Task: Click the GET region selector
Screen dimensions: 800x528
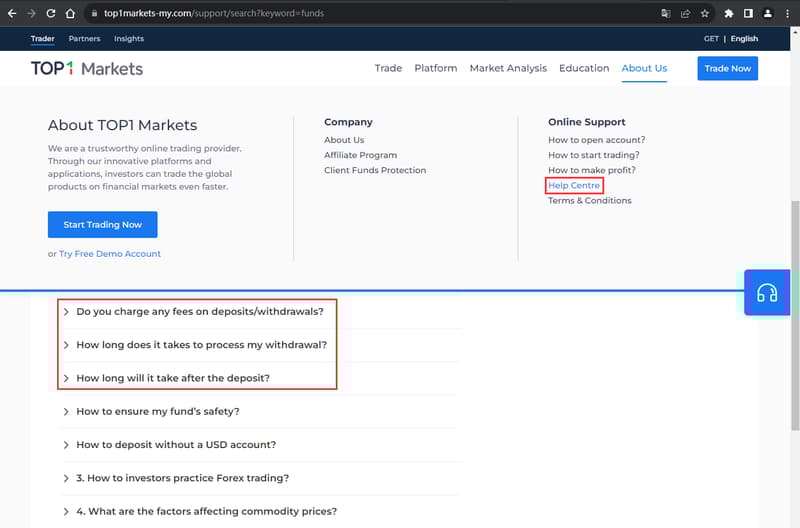Action: (711, 39)
